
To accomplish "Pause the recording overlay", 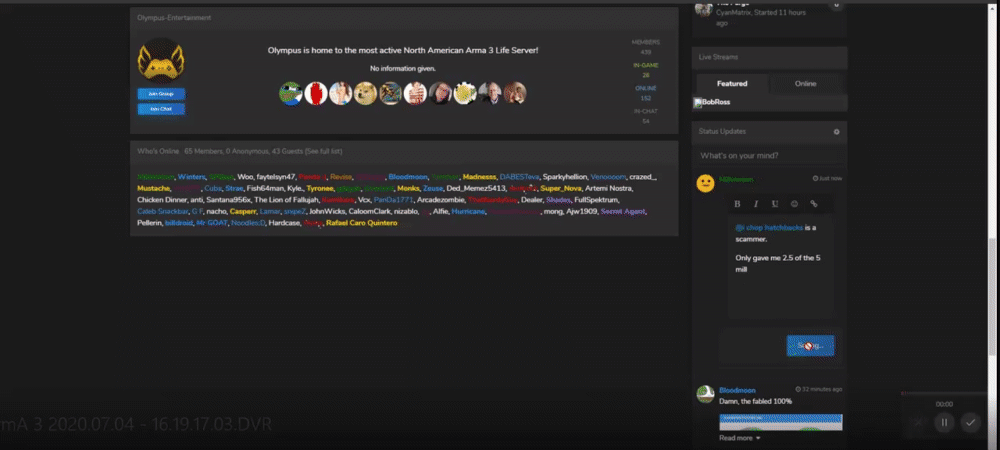I will coord(945,422).
